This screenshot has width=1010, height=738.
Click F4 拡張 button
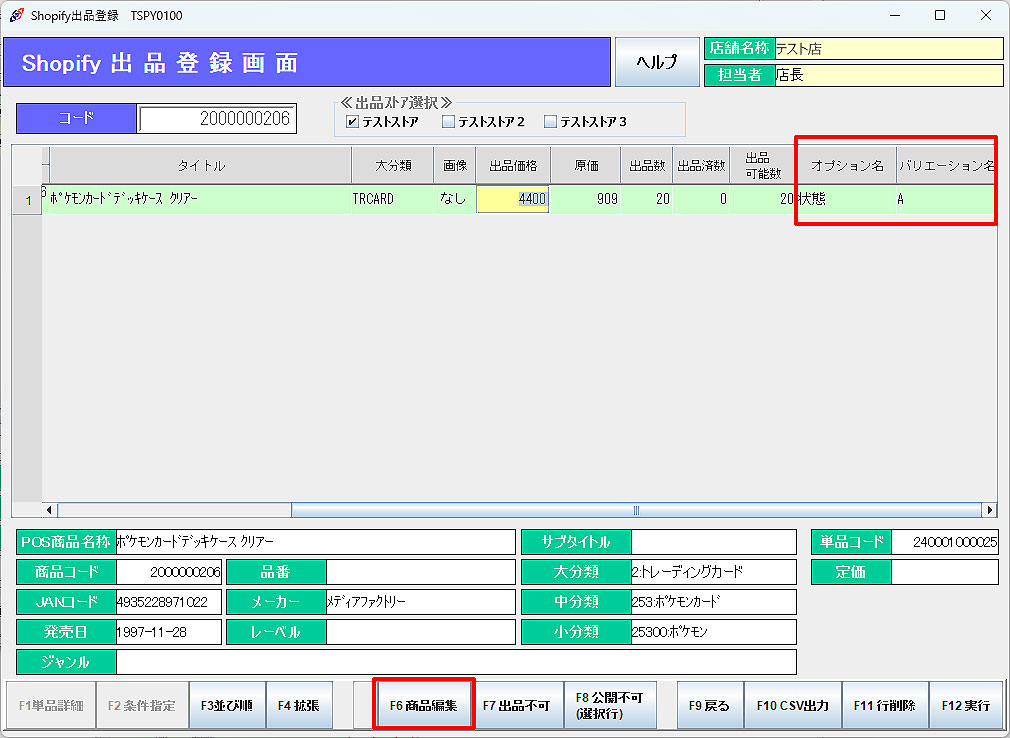coord(298,705)
